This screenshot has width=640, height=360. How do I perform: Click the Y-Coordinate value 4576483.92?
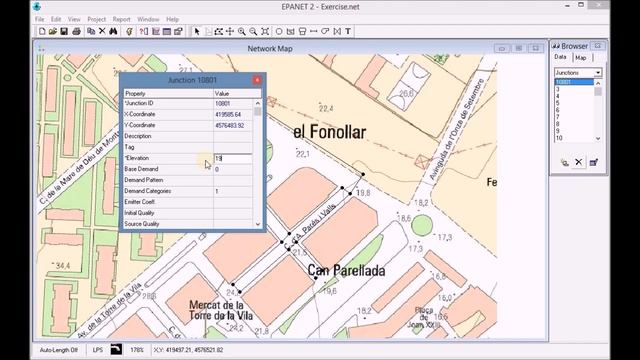[230, 126]
